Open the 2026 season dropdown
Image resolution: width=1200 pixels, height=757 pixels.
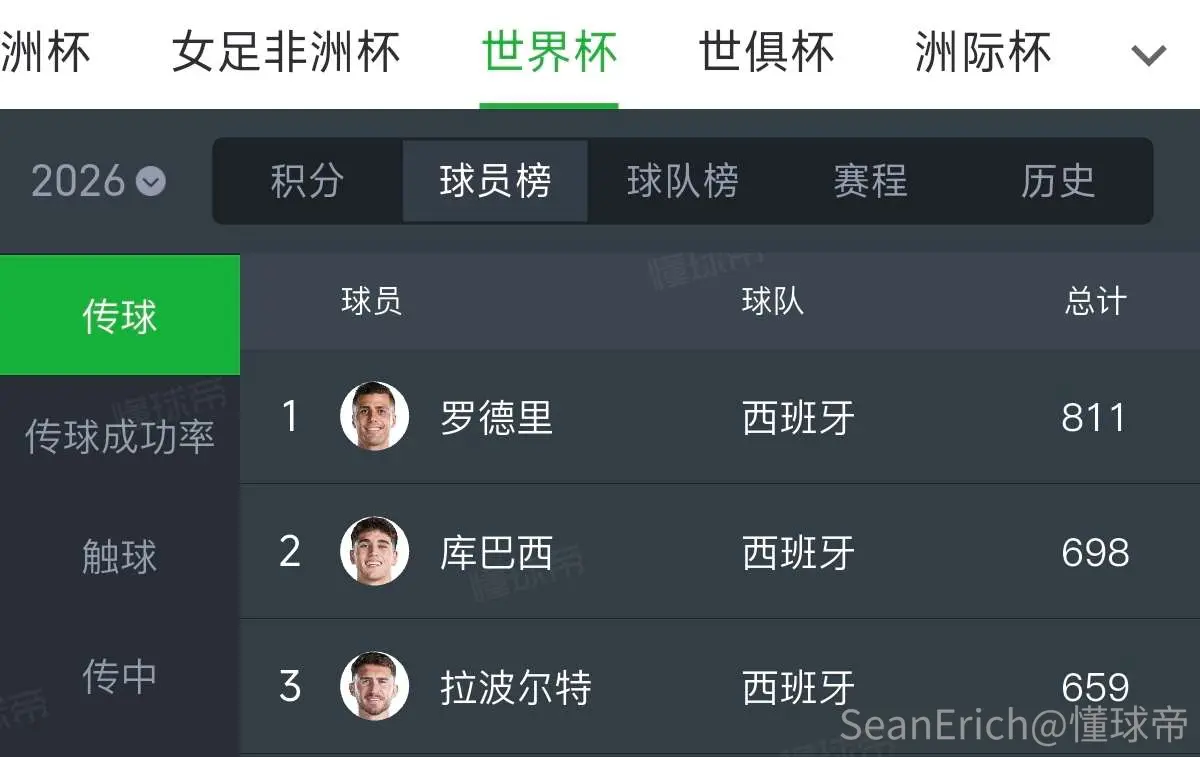[x=98, y=181]
